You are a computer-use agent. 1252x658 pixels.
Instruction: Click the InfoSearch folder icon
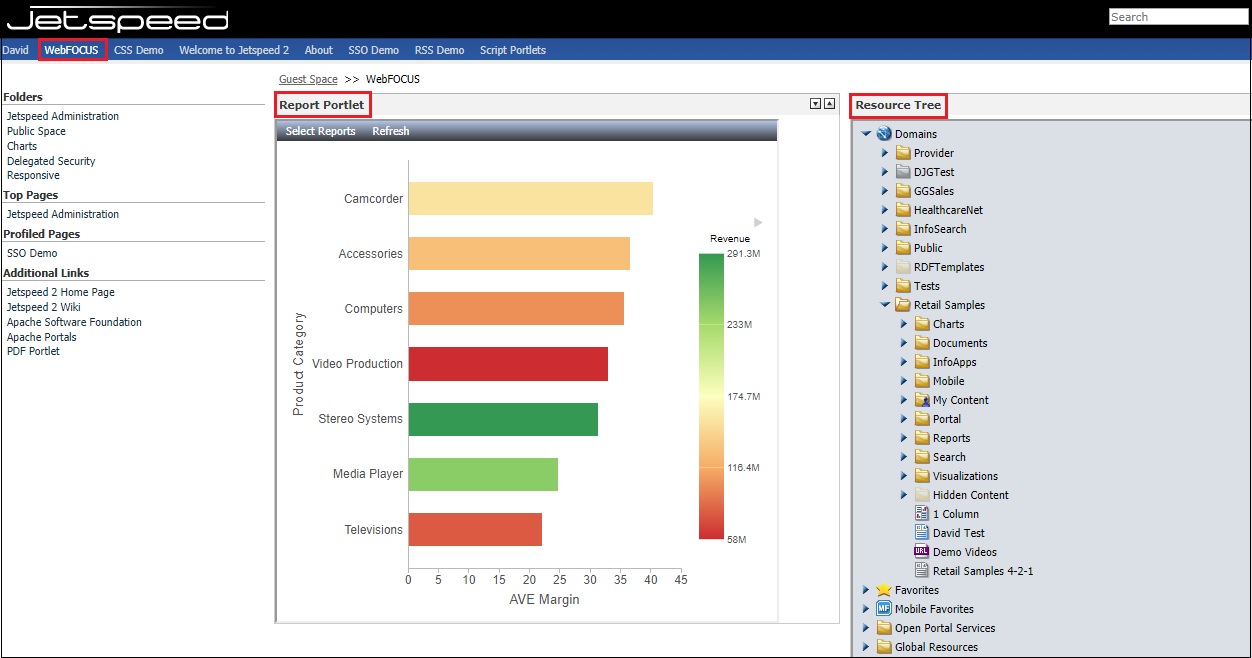(x=903, y=229)
